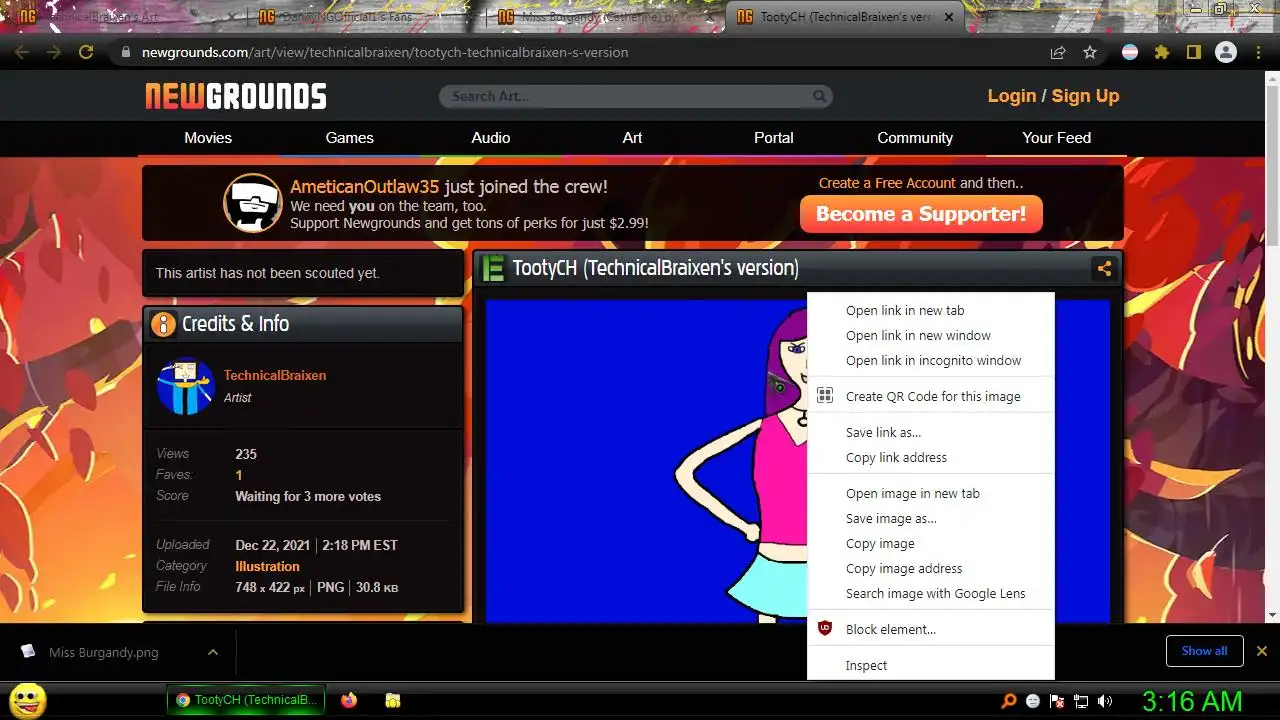1280x720 pixels.
Task: Click the search magnifier icon
Action: [820, 96]
